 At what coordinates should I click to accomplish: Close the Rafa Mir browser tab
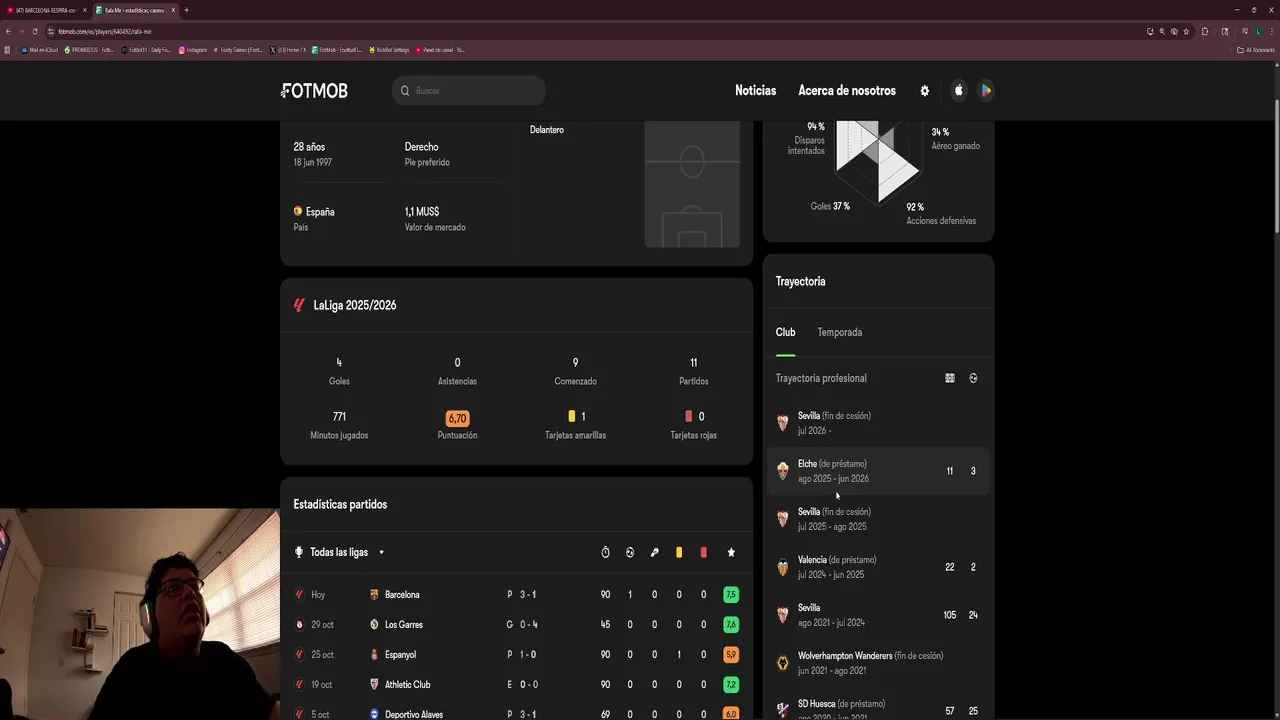click(x=173, y=10)
